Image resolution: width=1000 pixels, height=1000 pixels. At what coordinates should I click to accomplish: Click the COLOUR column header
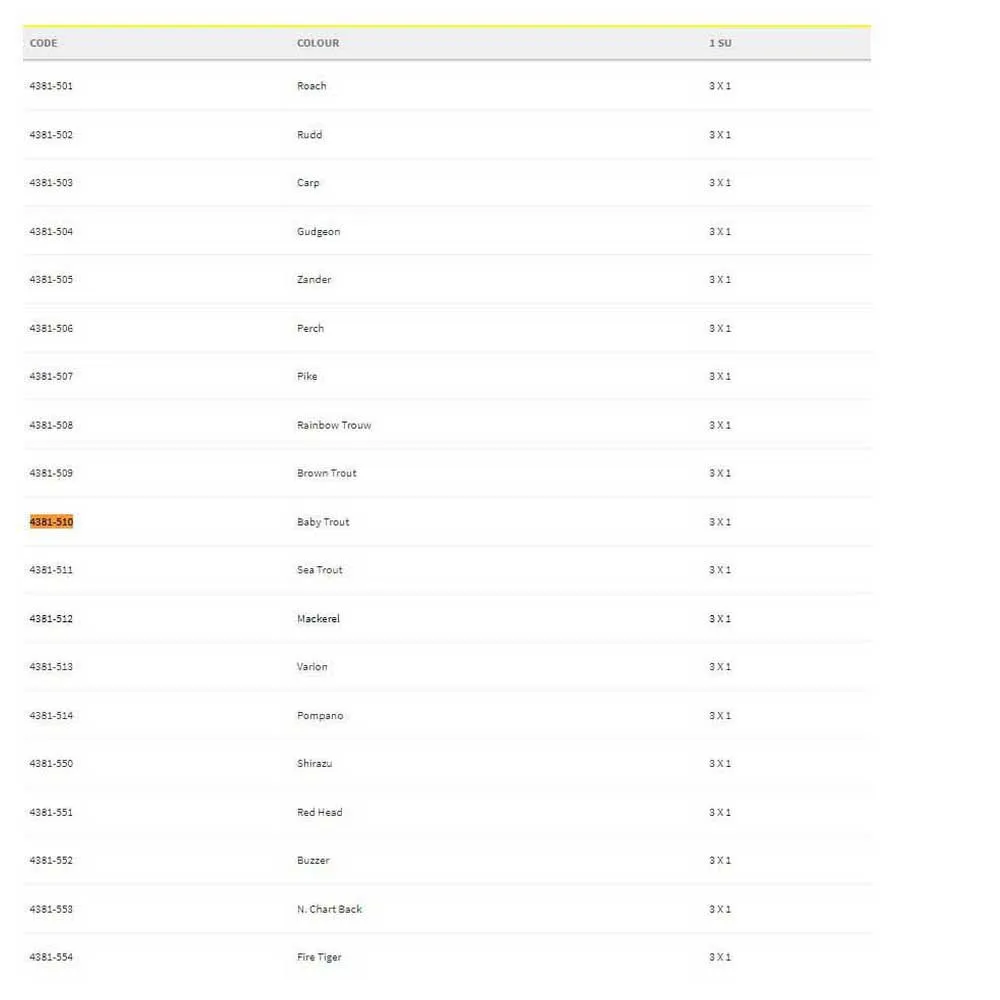pyautogui.click(x=318, y=43)
